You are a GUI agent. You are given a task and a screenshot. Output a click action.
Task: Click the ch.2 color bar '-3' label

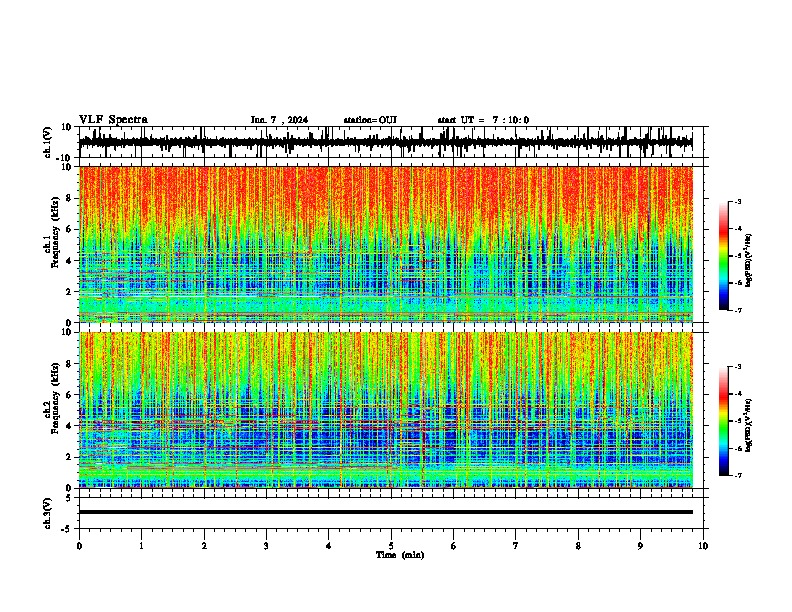pos(738,367)
